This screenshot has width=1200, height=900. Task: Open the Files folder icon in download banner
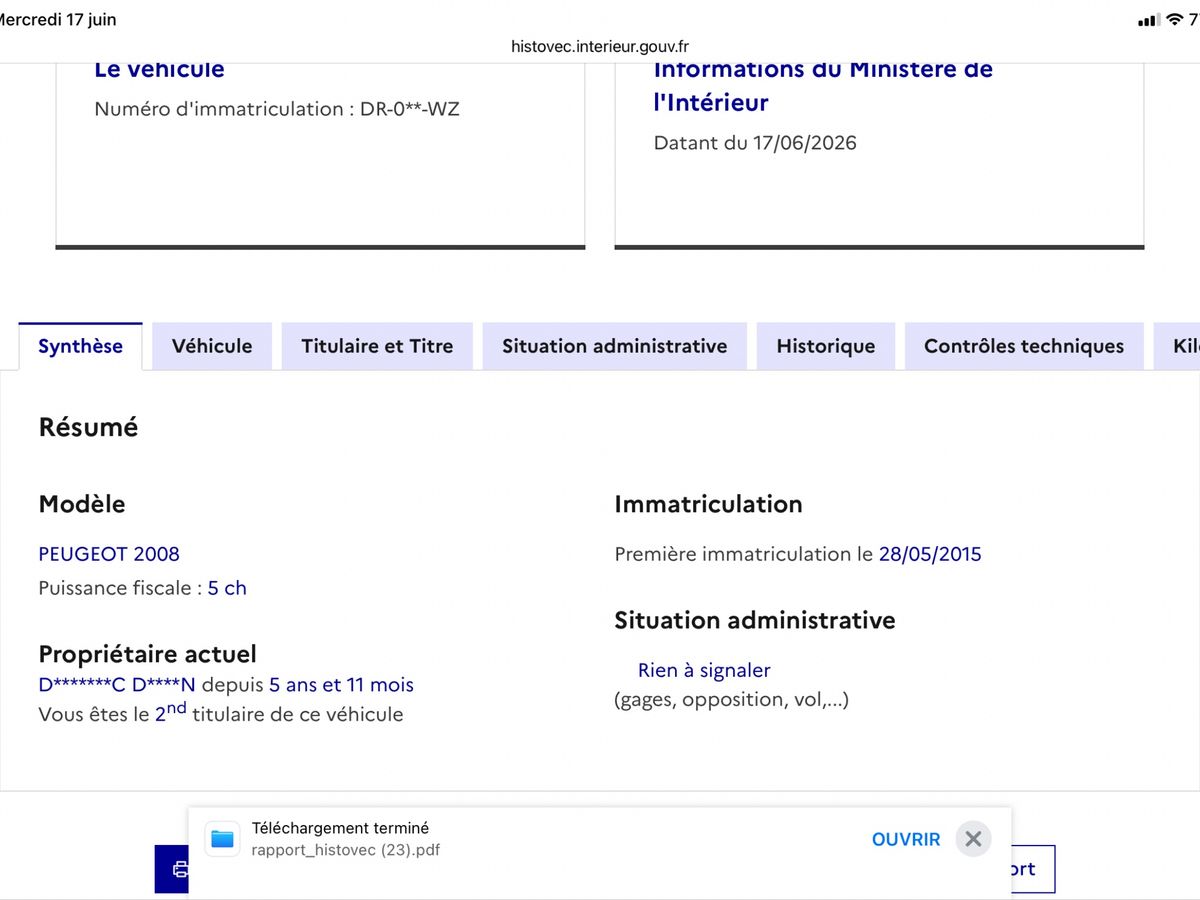pos(222,839)
